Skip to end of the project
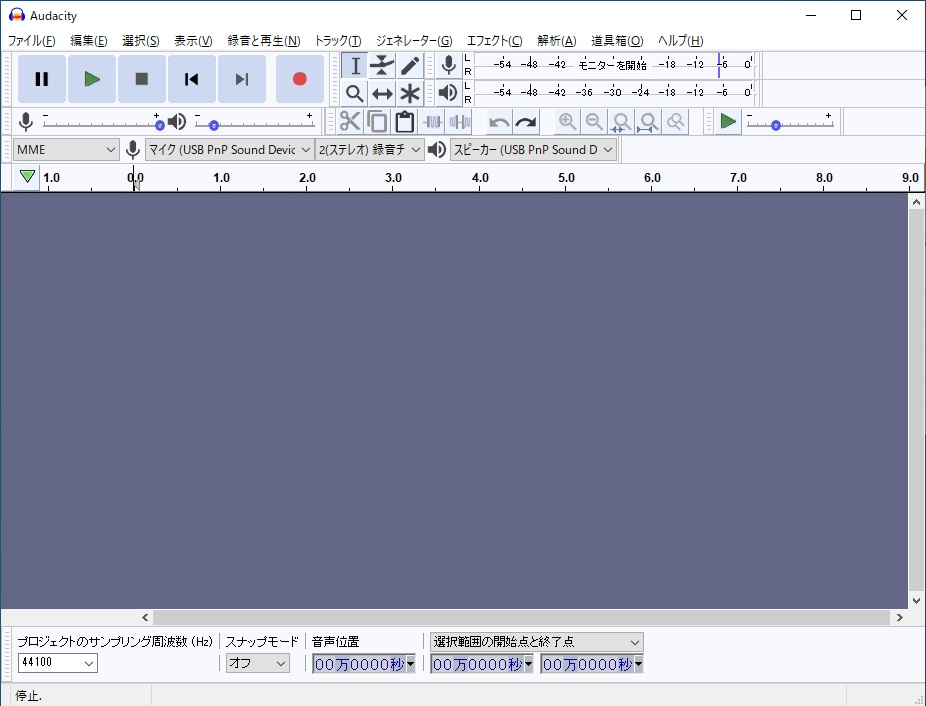Screen dimensions: 926x706 [242, 79]
